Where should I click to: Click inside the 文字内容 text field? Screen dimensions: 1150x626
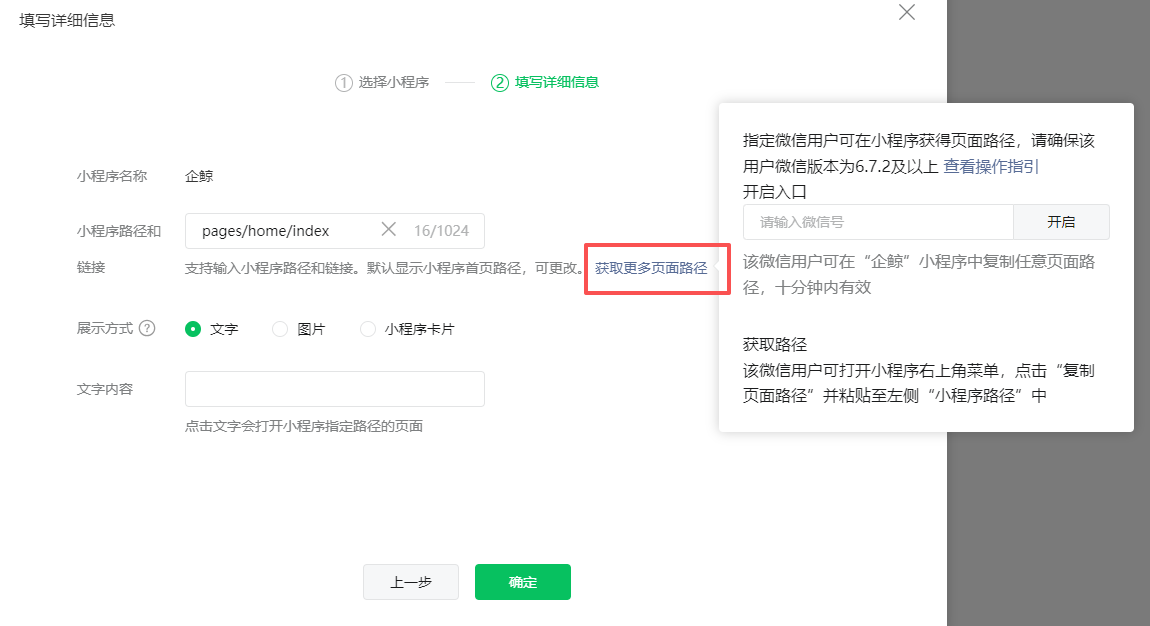point(334,389)
